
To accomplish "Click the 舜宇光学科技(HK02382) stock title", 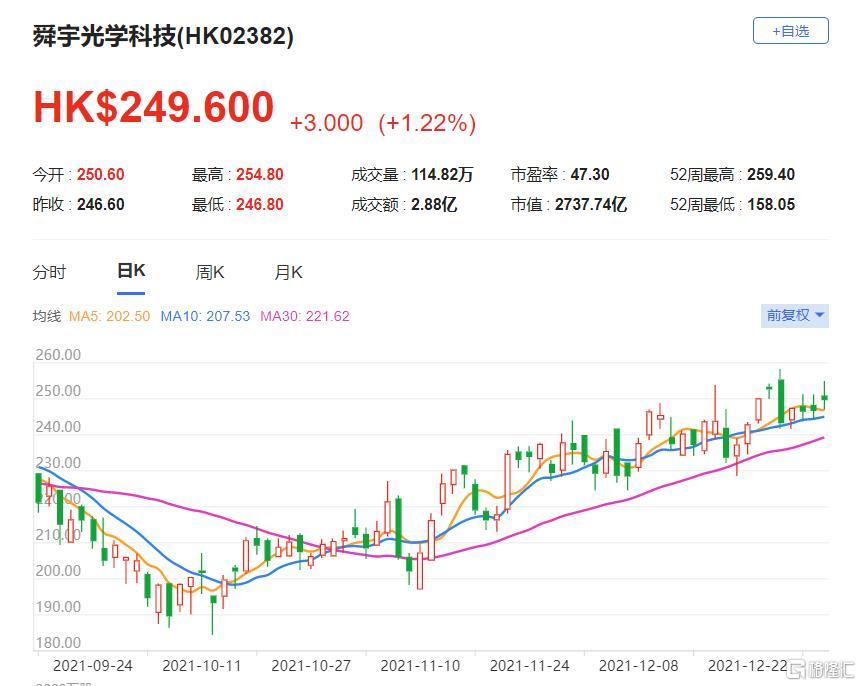I will [163, 36].
